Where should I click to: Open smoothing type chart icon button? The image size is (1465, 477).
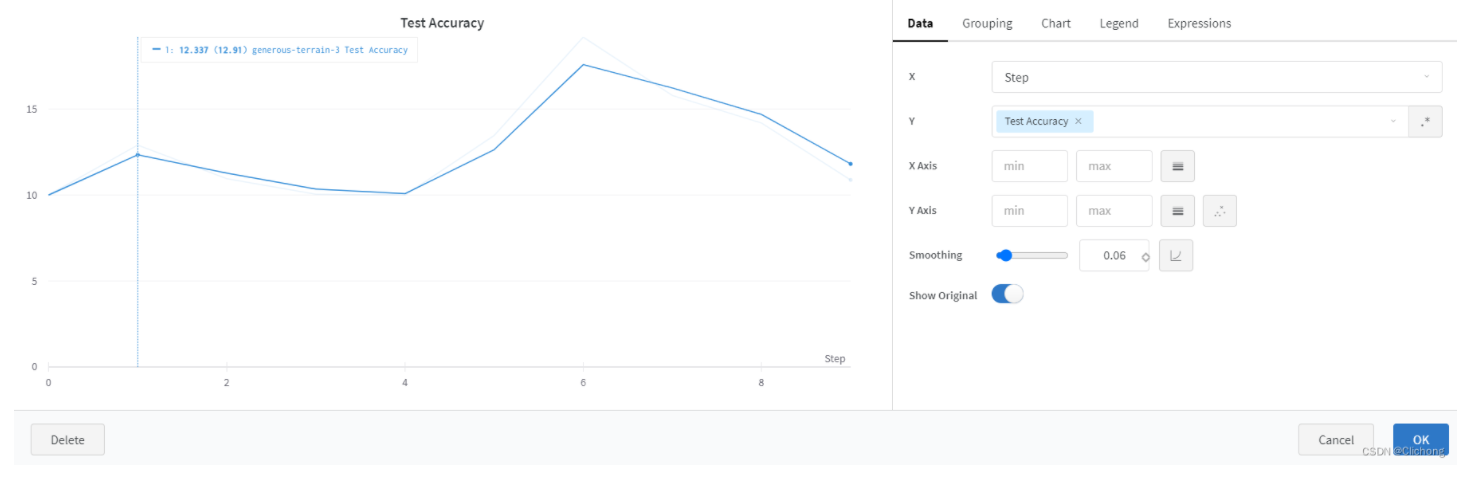pyautogui.click(x=1176, y=255)
